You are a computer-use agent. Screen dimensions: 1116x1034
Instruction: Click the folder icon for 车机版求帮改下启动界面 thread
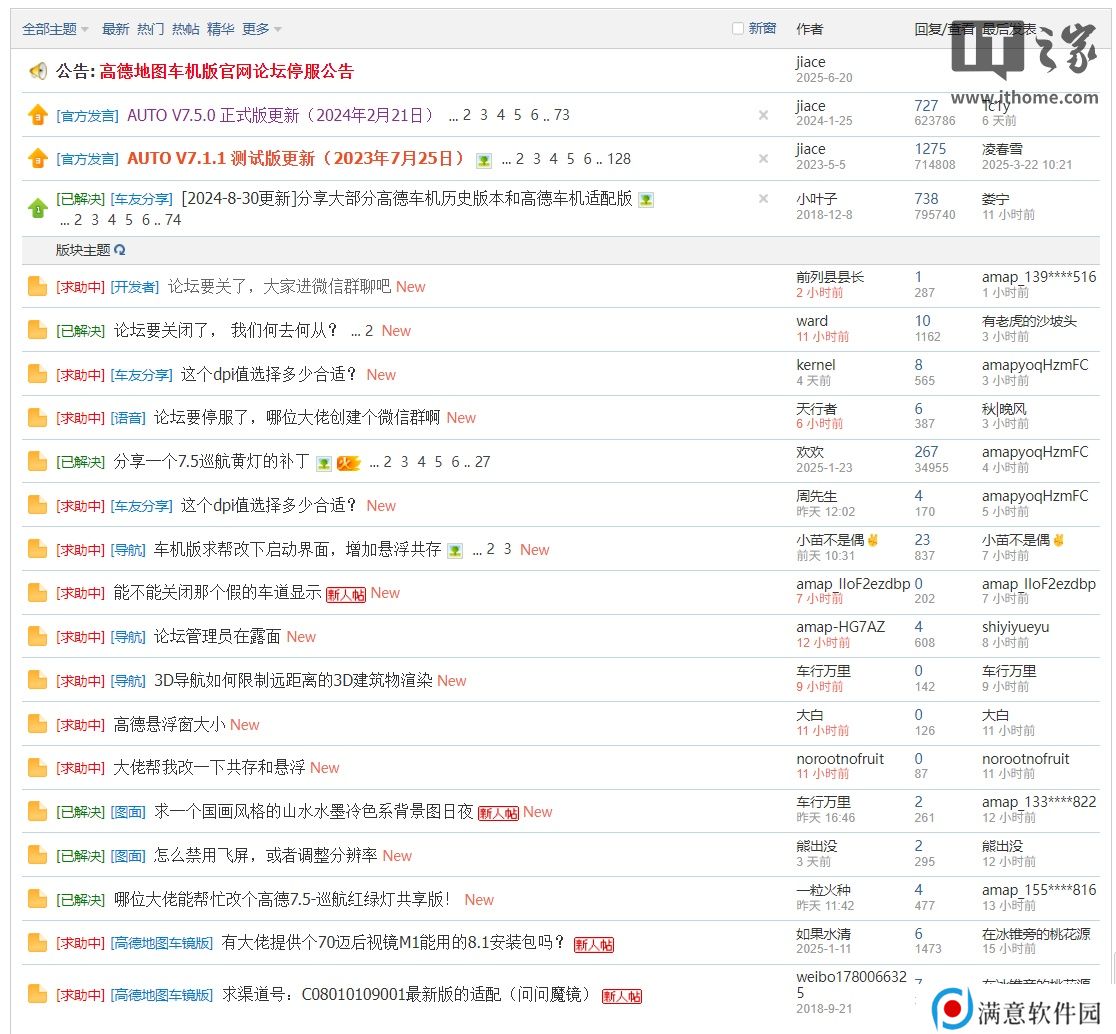pyautogui.click(x=37, y=549)
